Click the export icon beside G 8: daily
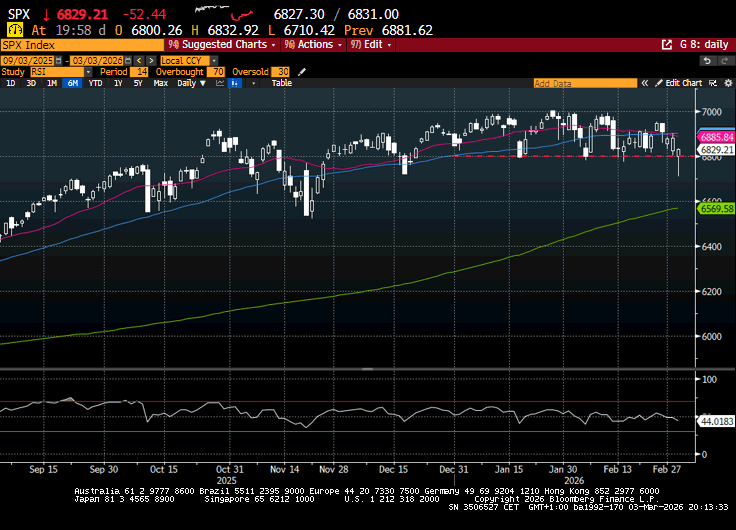 click(667, 45)
